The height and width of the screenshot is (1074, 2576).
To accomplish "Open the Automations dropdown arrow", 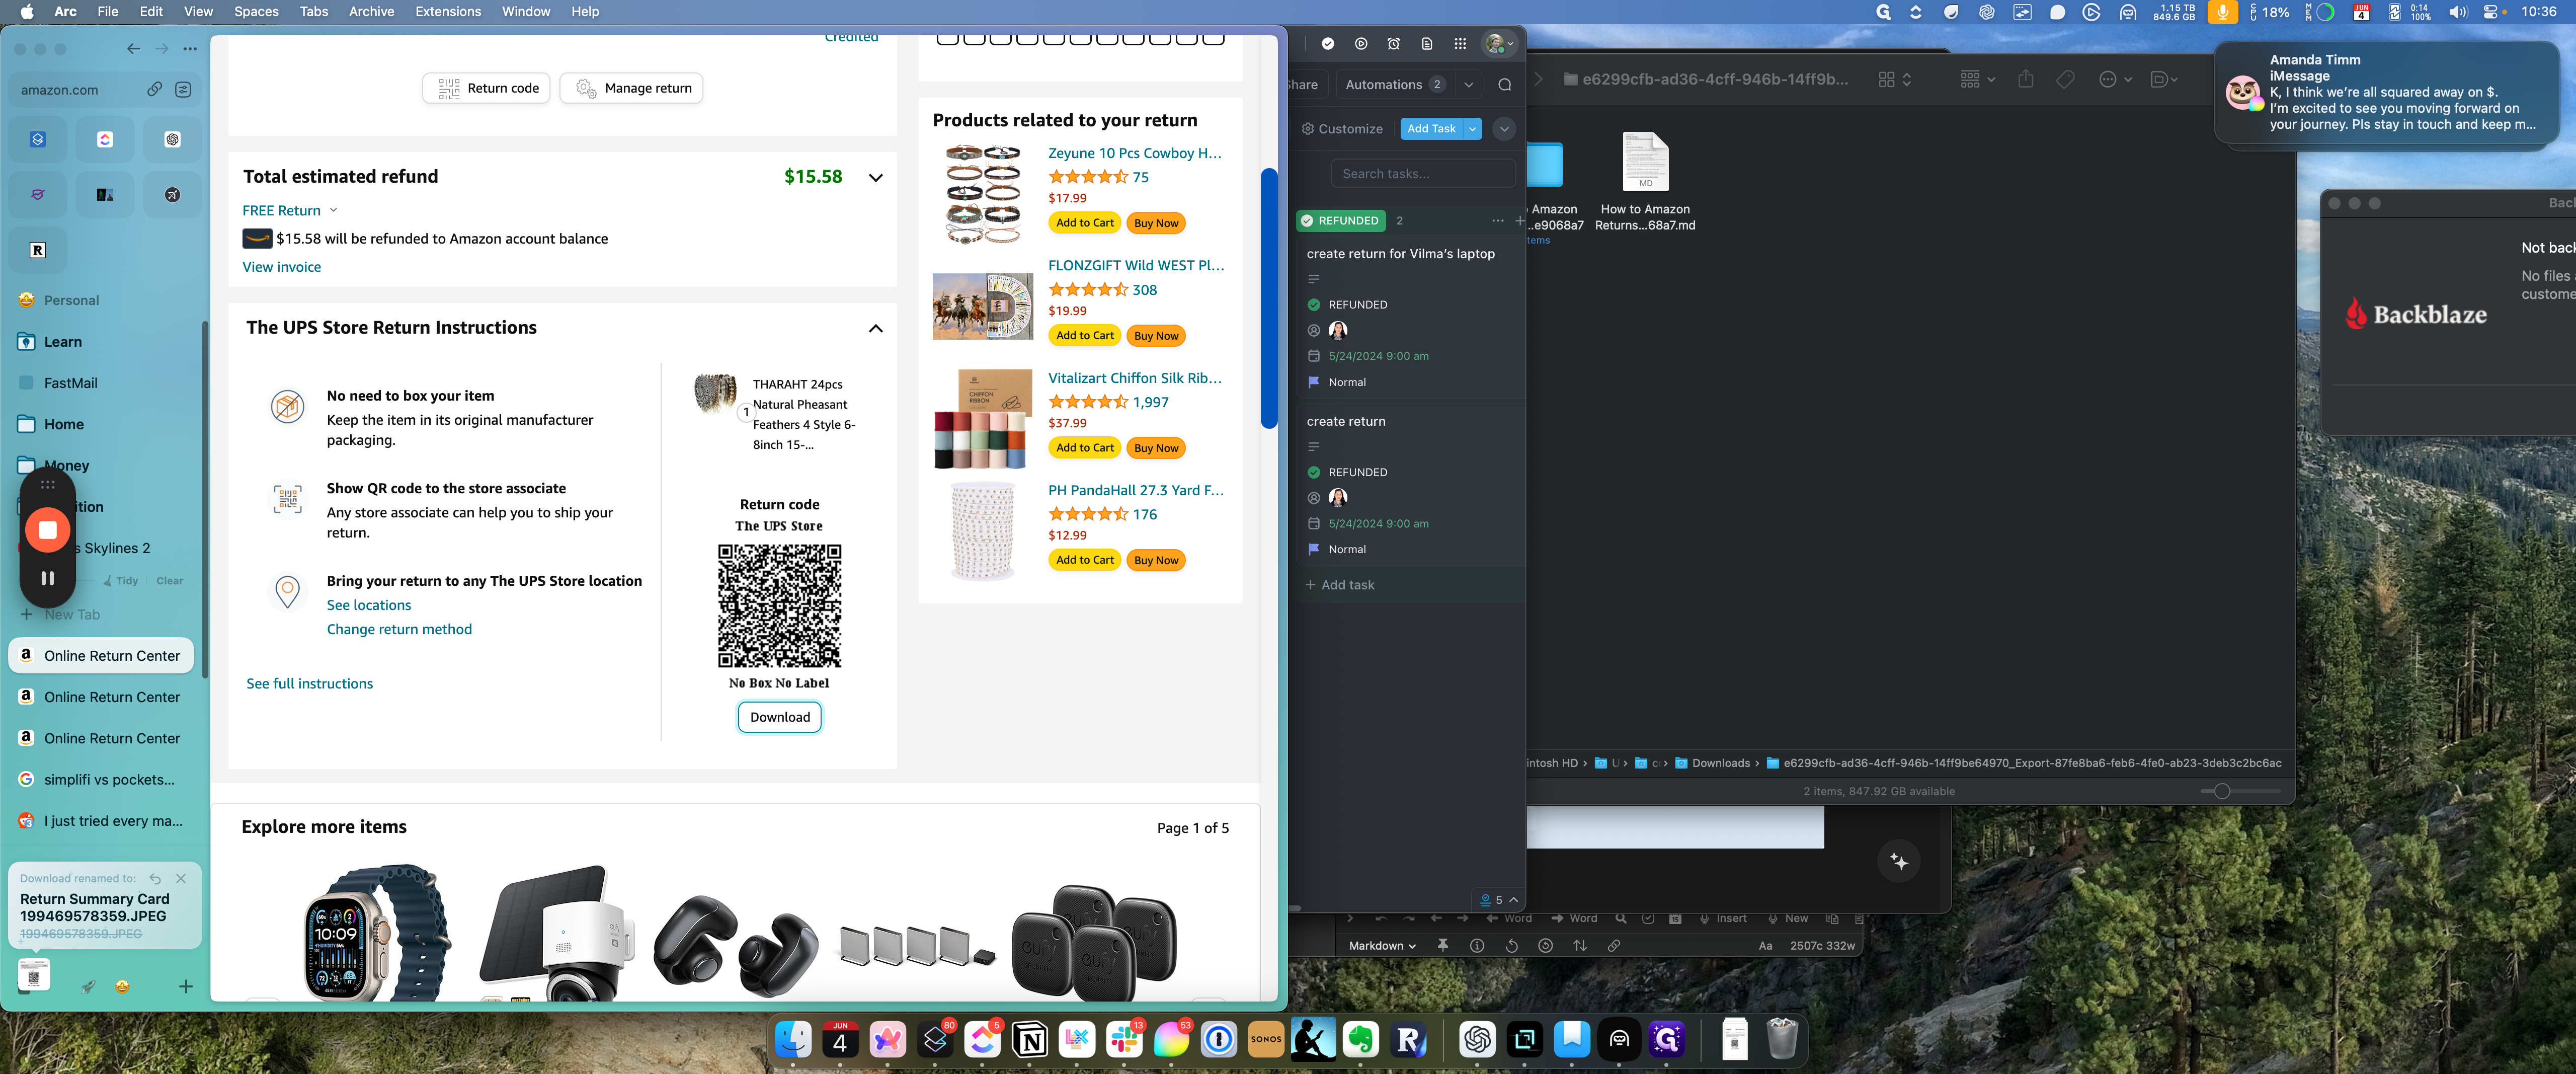I will click(1468, 84).
